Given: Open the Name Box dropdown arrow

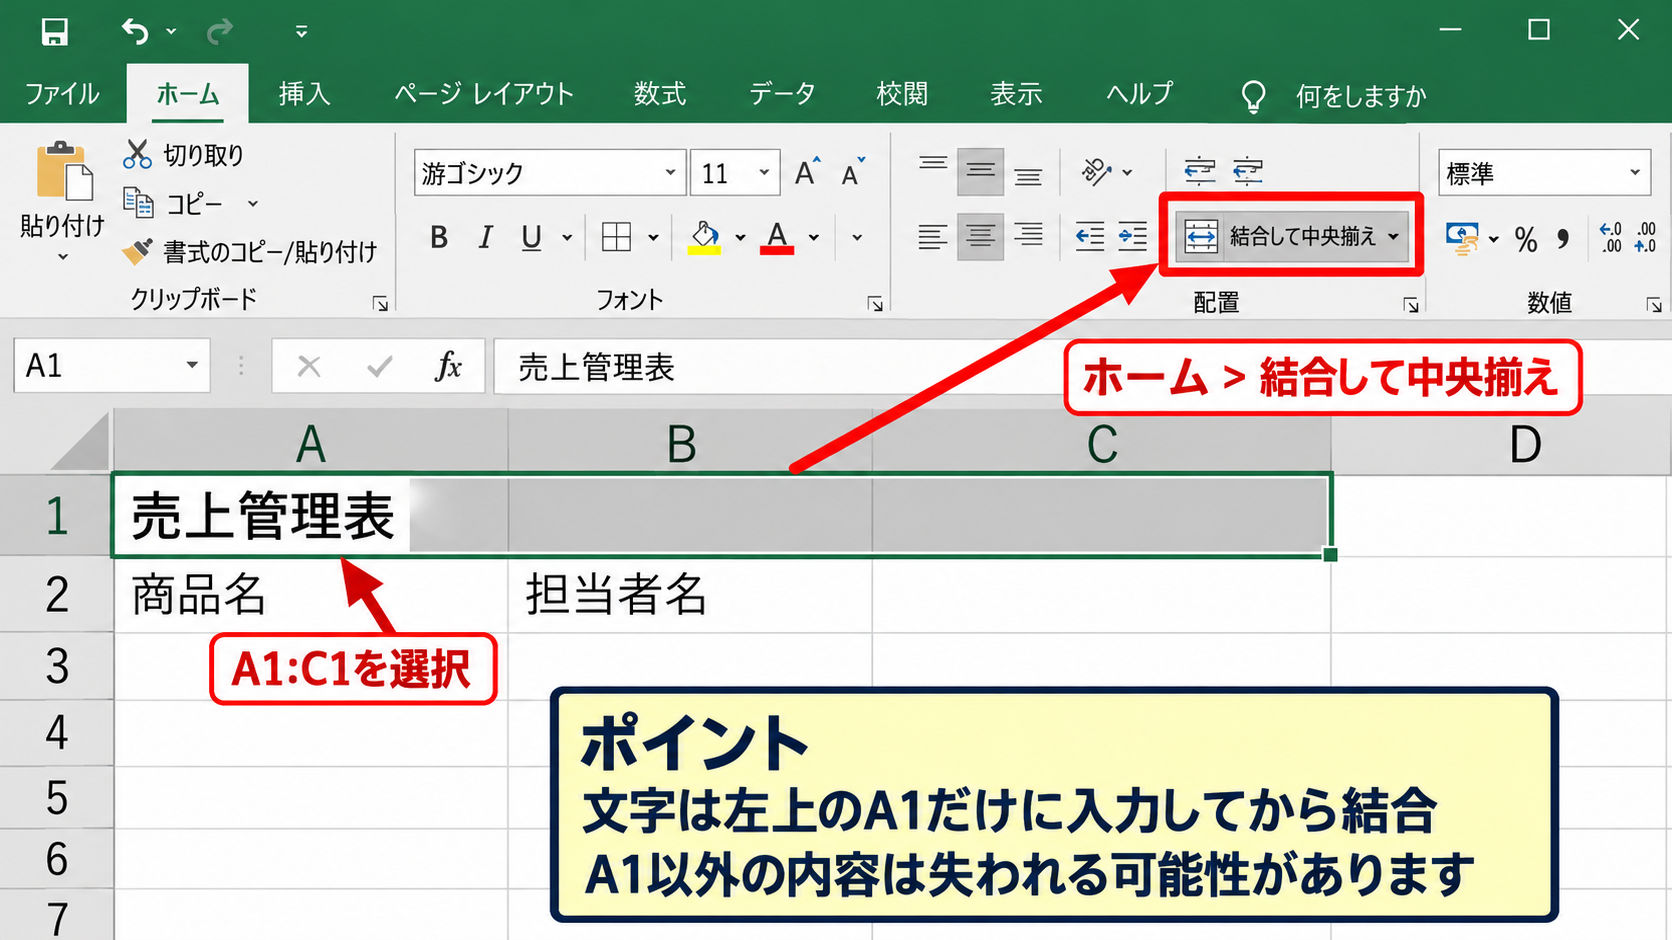Looking at the screenshot, I should click(192, 366).
